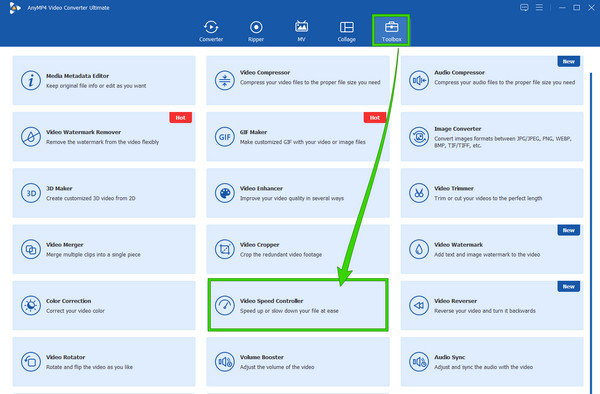Select the Toolbox tab

[391, 31]
